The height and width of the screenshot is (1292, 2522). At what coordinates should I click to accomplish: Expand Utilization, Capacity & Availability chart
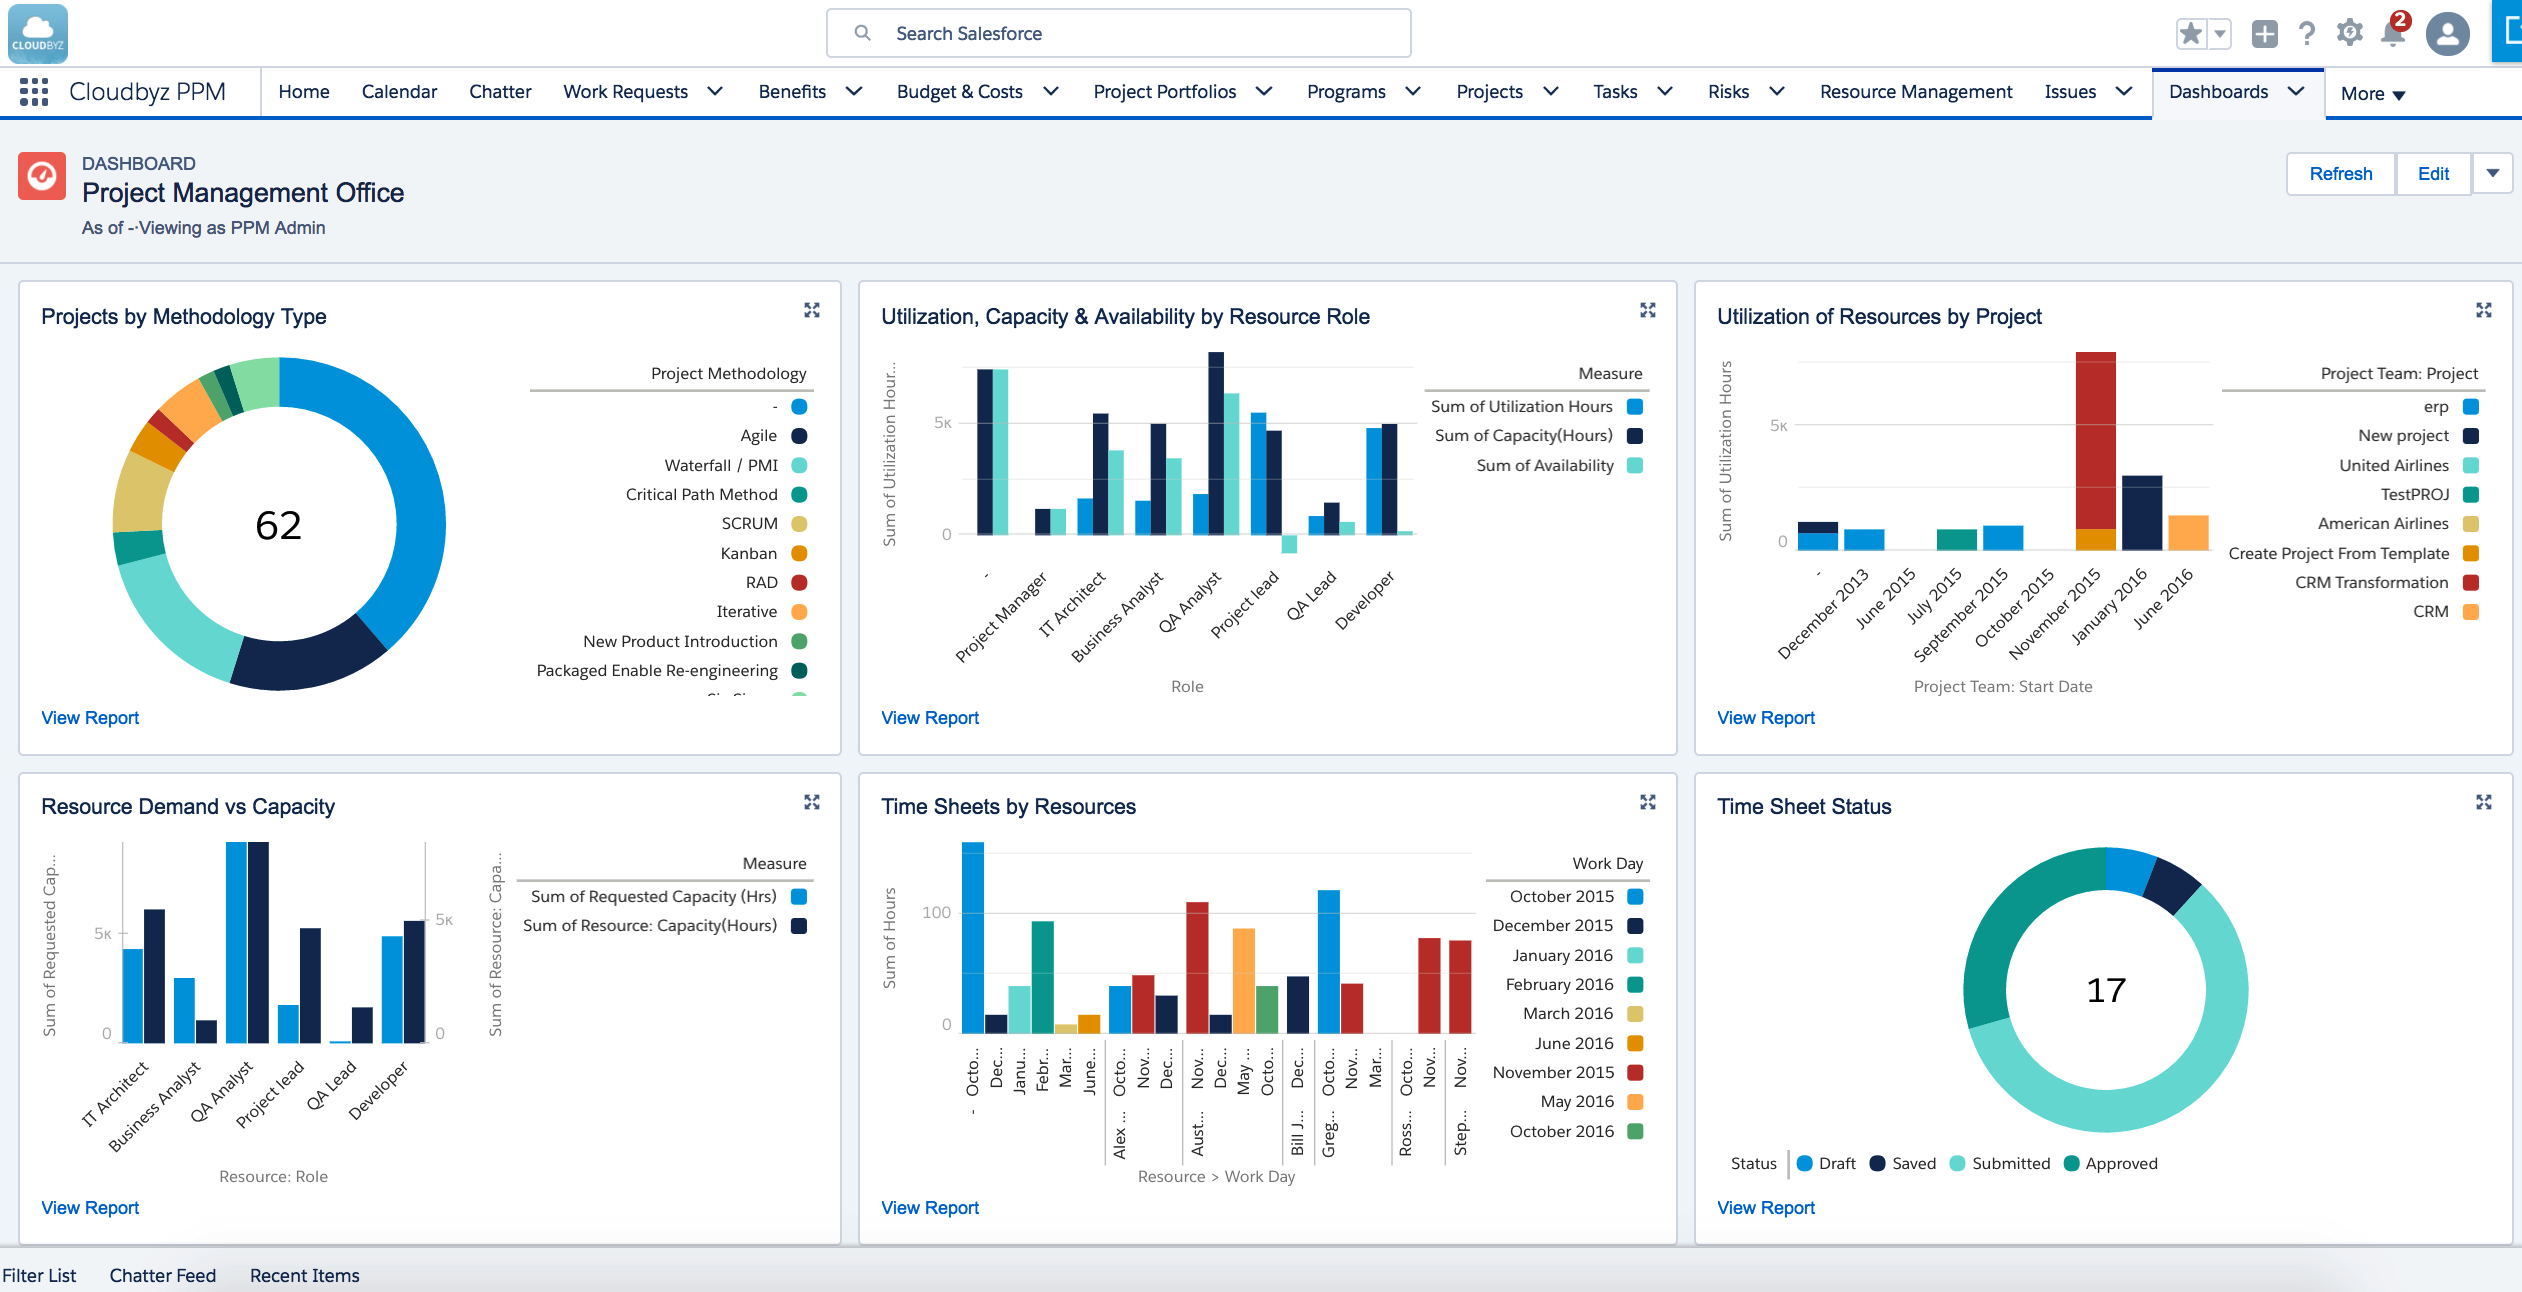click(1648, 310)
